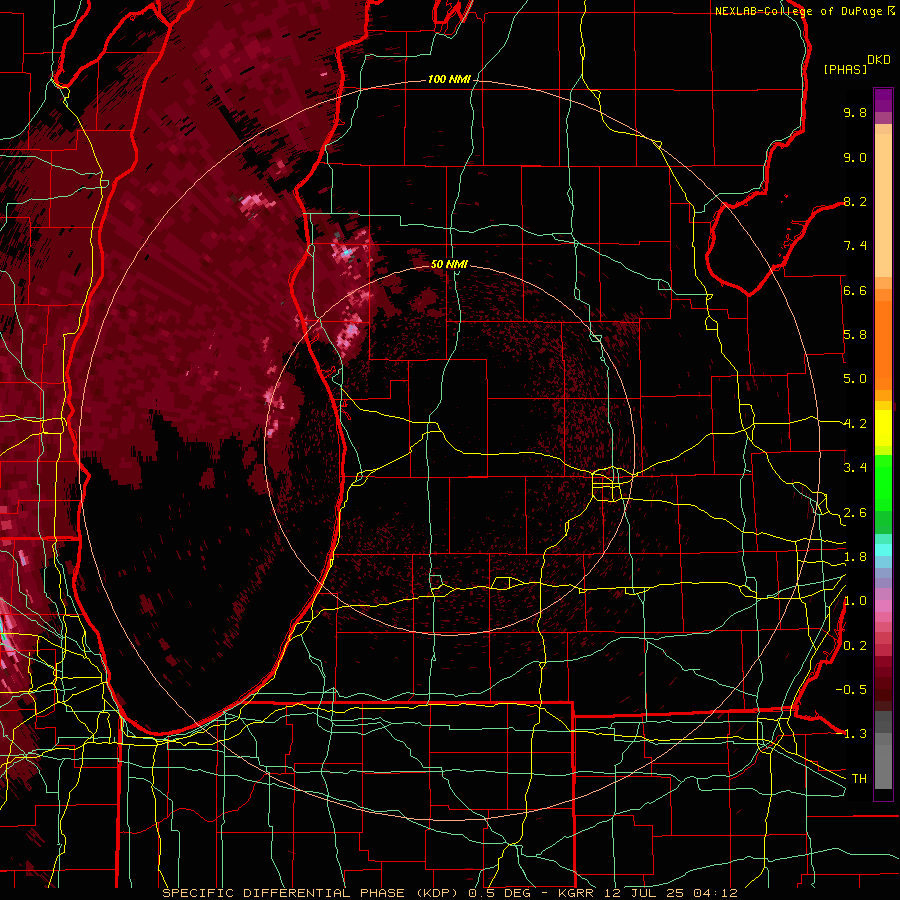Click the [PHAS] units label
The image size is (900, 900).
coord(845,70)
